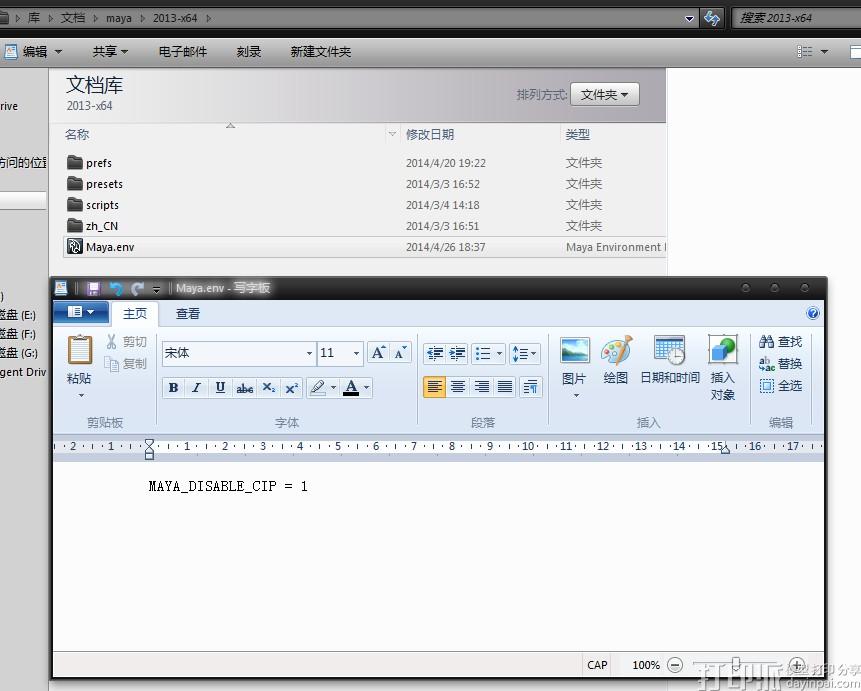Click the Grow font button

pos(378,353)
